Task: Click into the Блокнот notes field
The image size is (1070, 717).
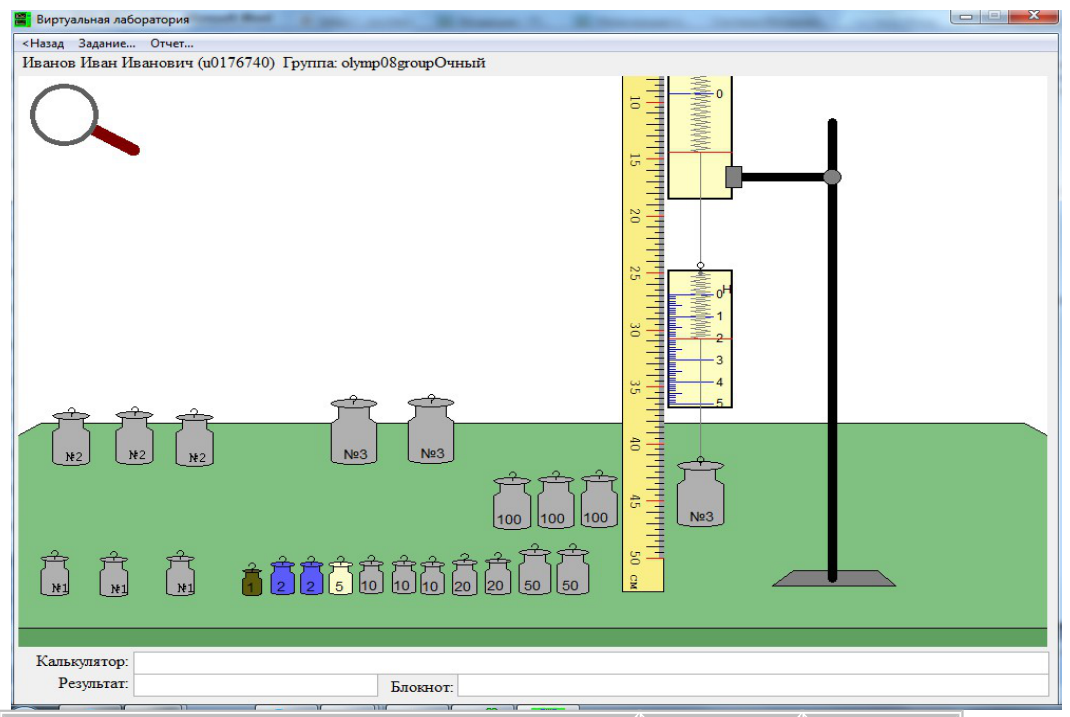Action: 753,686
